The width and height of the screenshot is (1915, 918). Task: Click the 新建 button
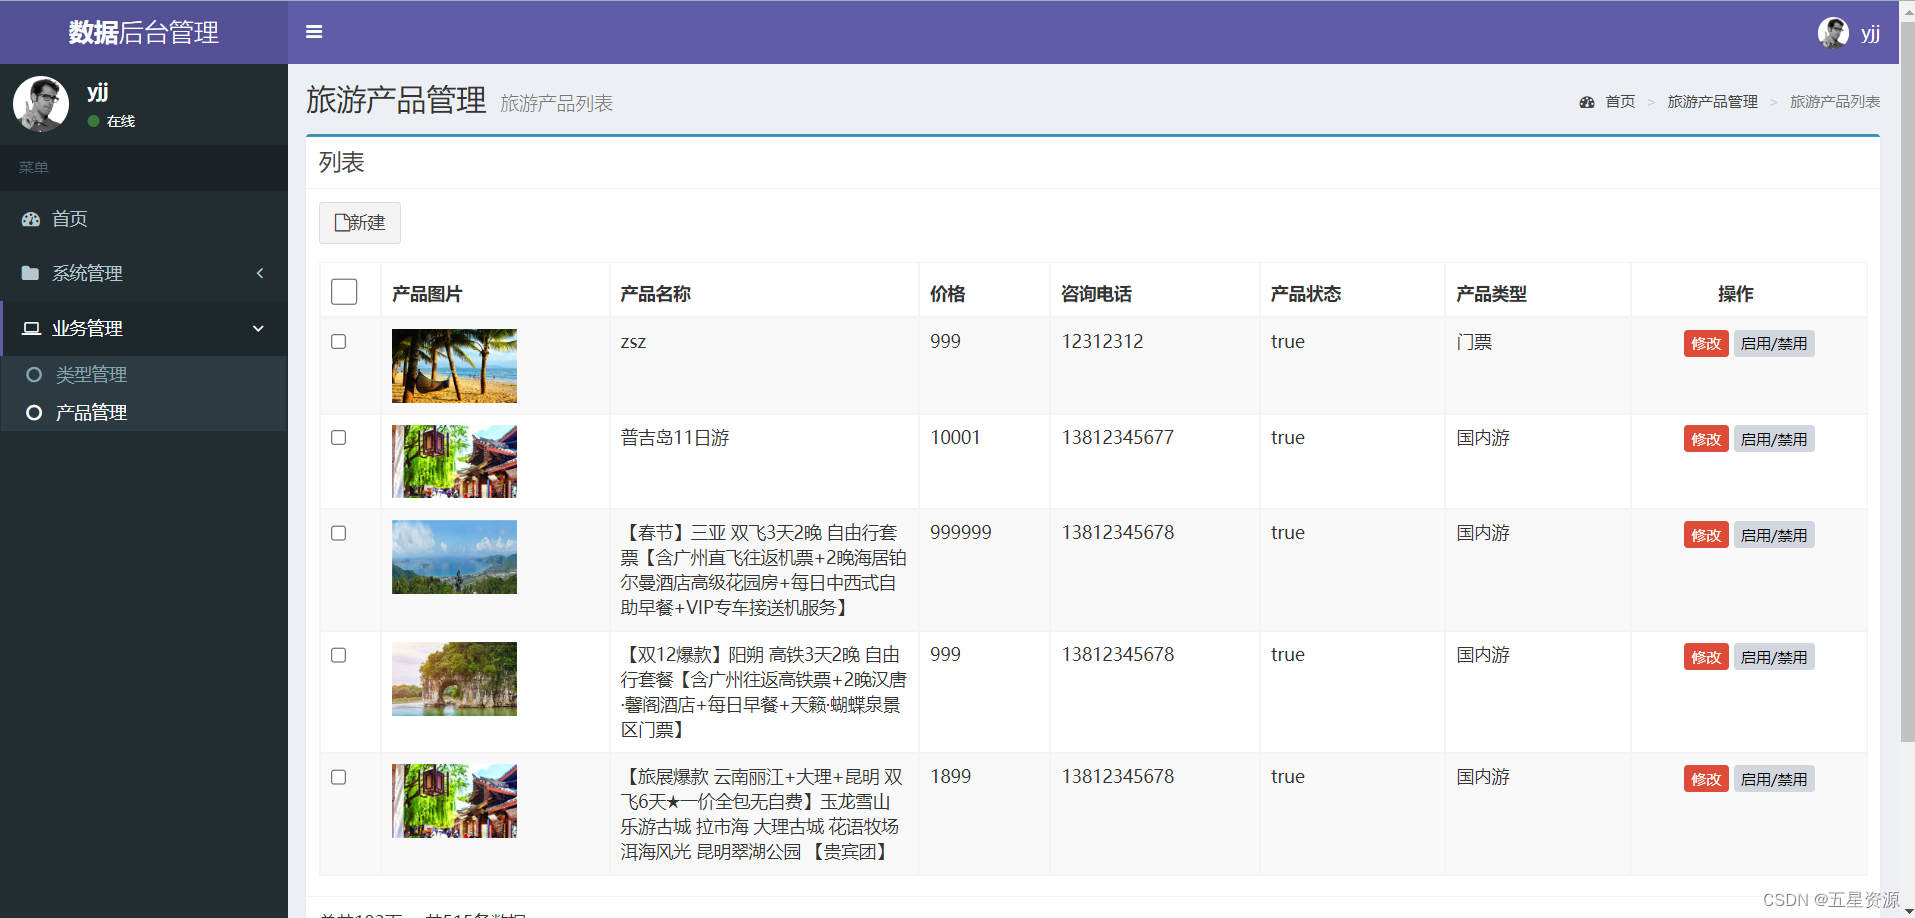coord(360,223)
